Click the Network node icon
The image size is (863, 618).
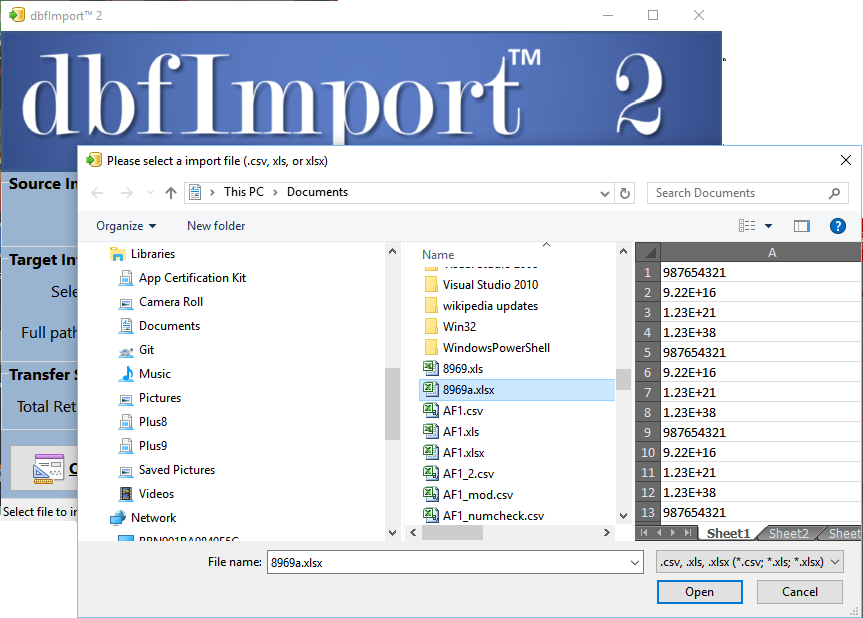tap(118, 518)
